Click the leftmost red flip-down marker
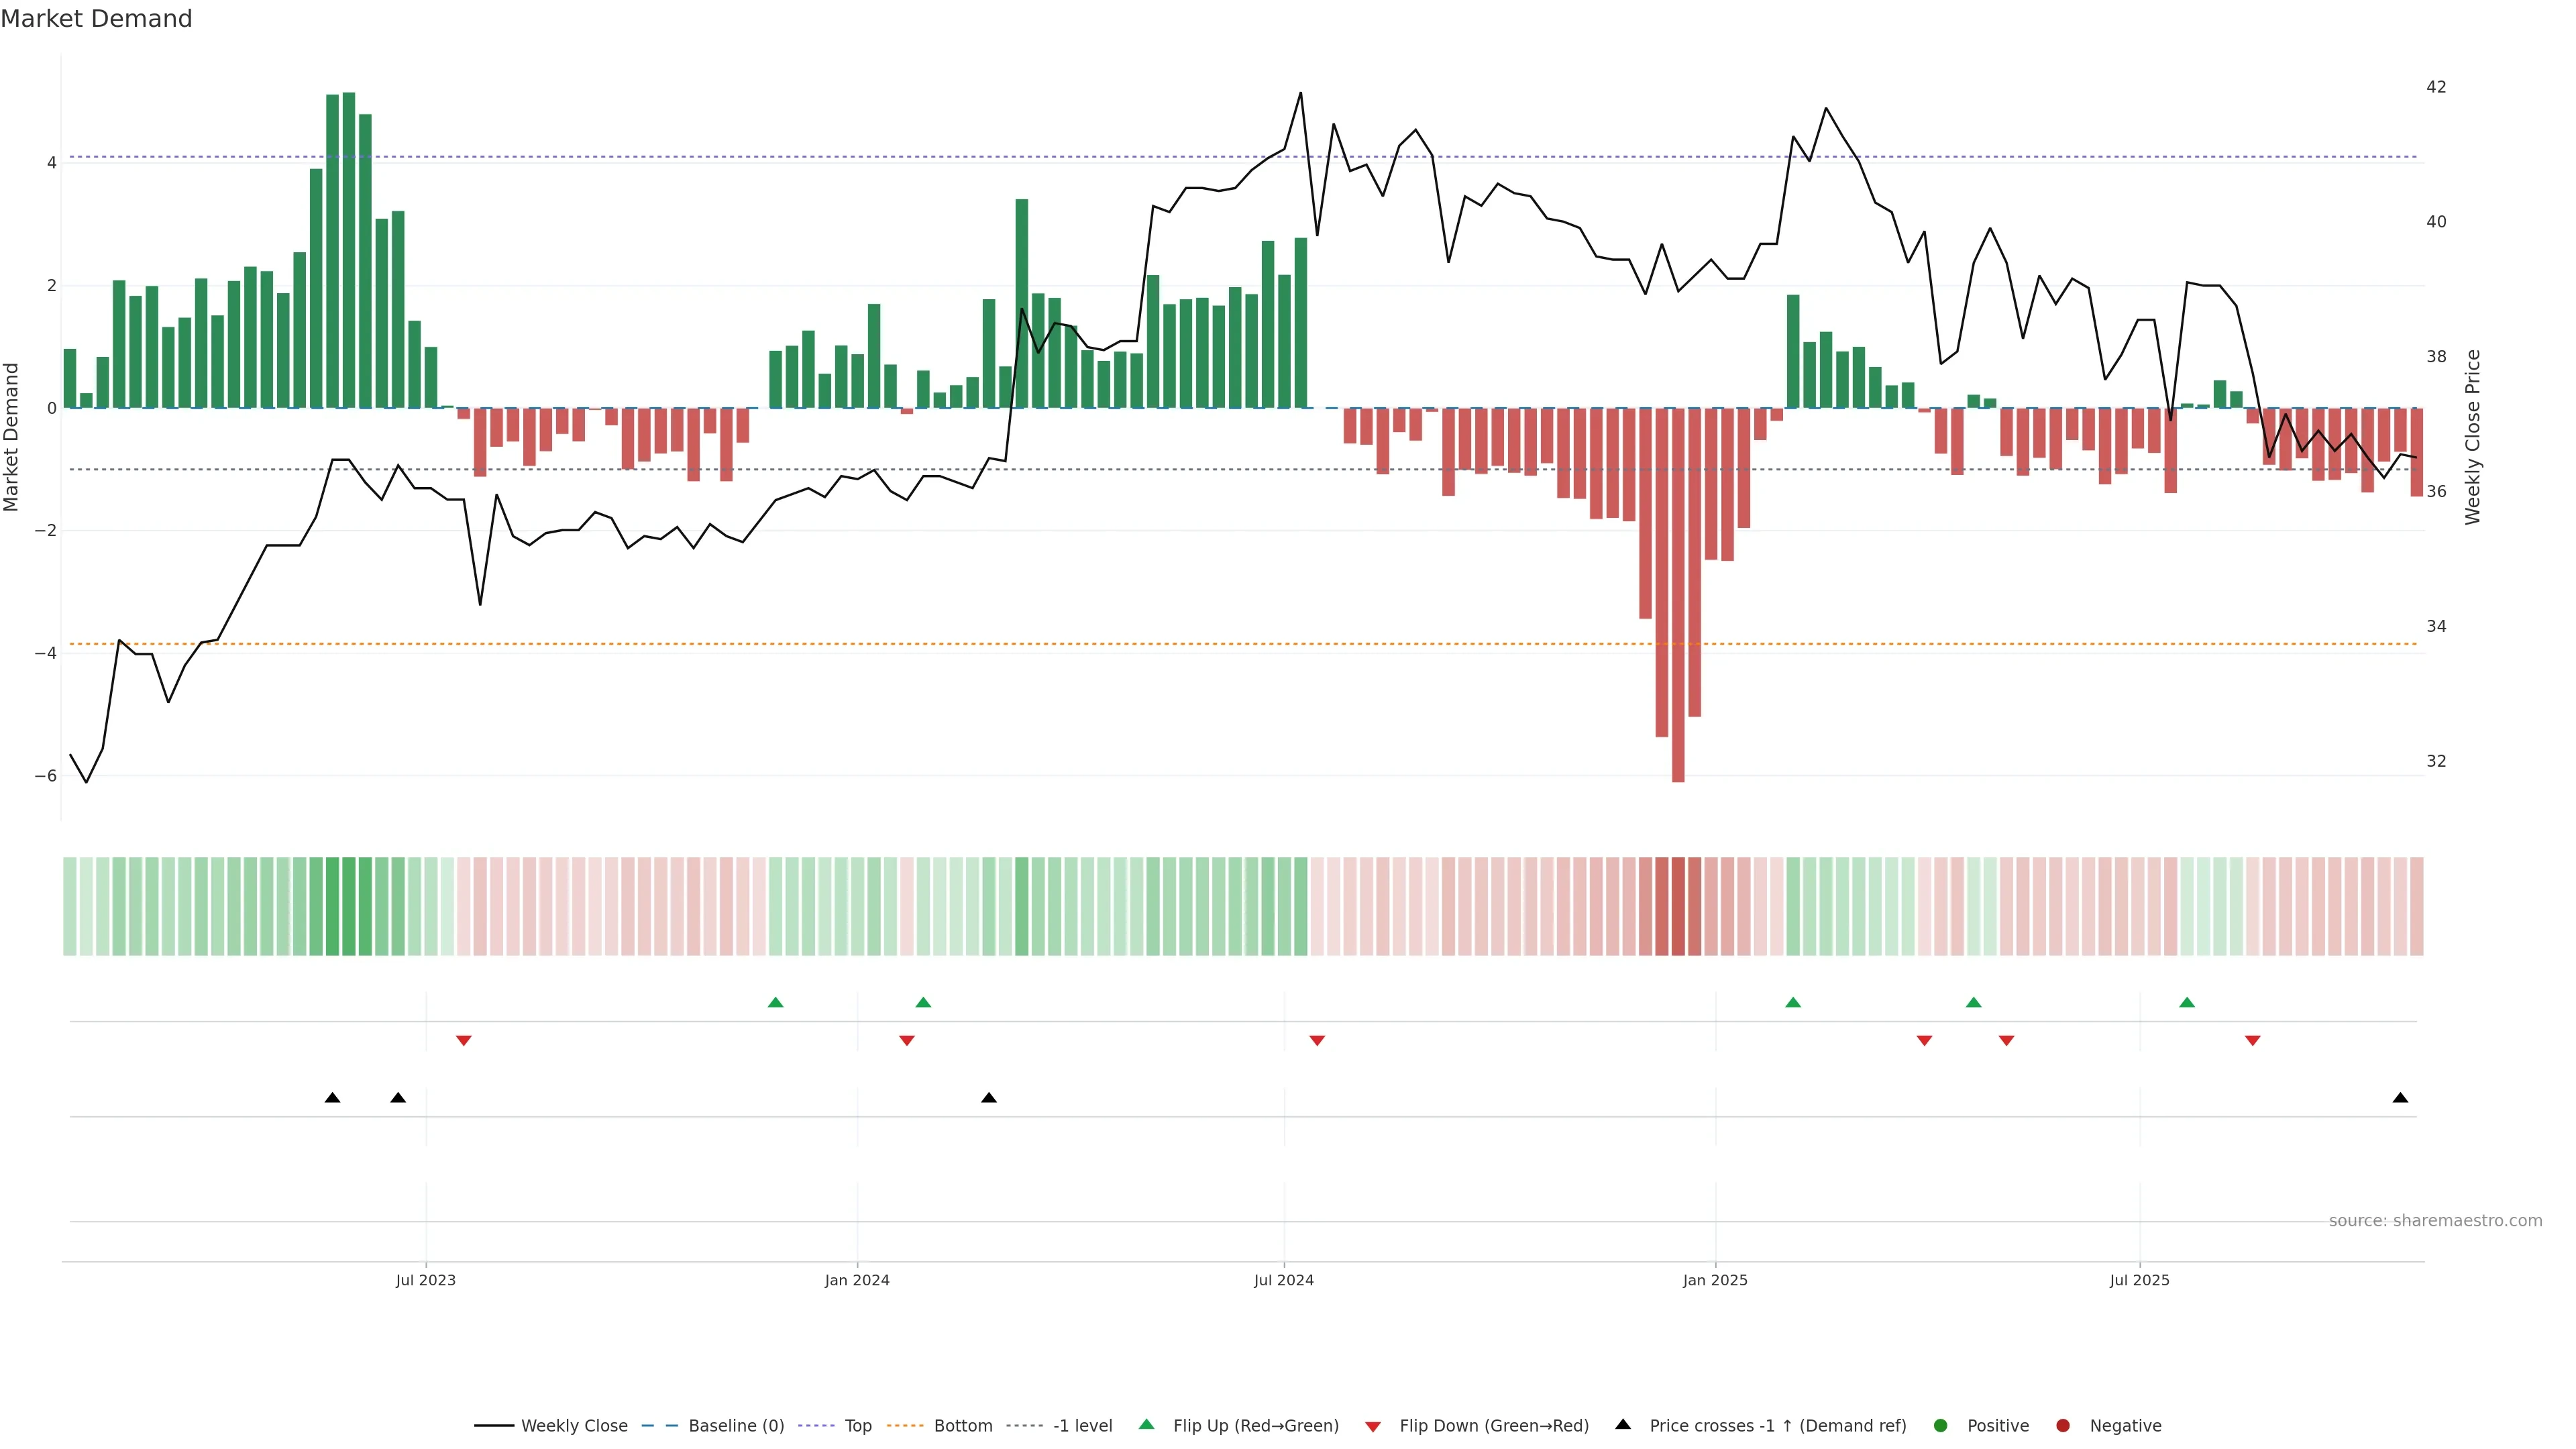 point(463,1040)
